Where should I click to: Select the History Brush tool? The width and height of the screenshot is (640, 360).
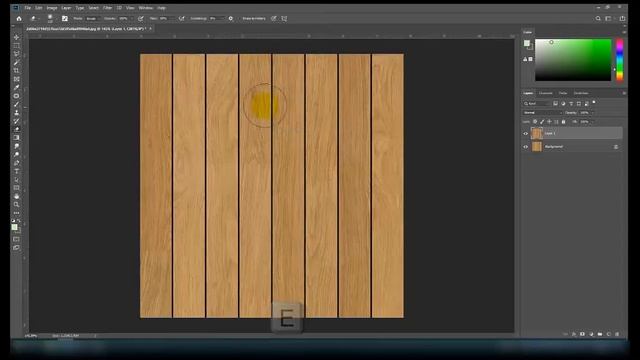click(x=16, y=121)
